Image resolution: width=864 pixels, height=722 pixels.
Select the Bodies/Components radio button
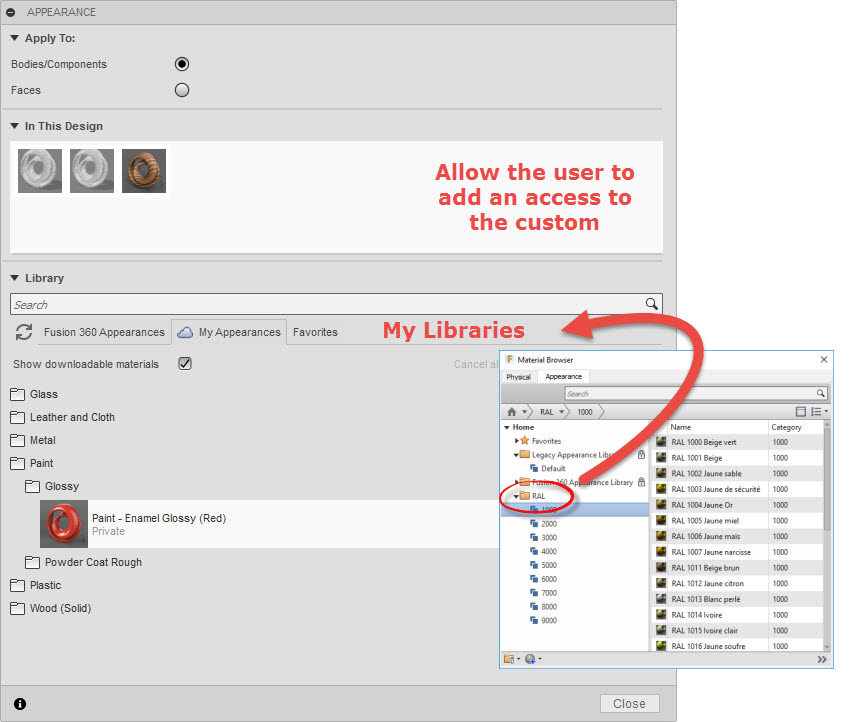182,64
